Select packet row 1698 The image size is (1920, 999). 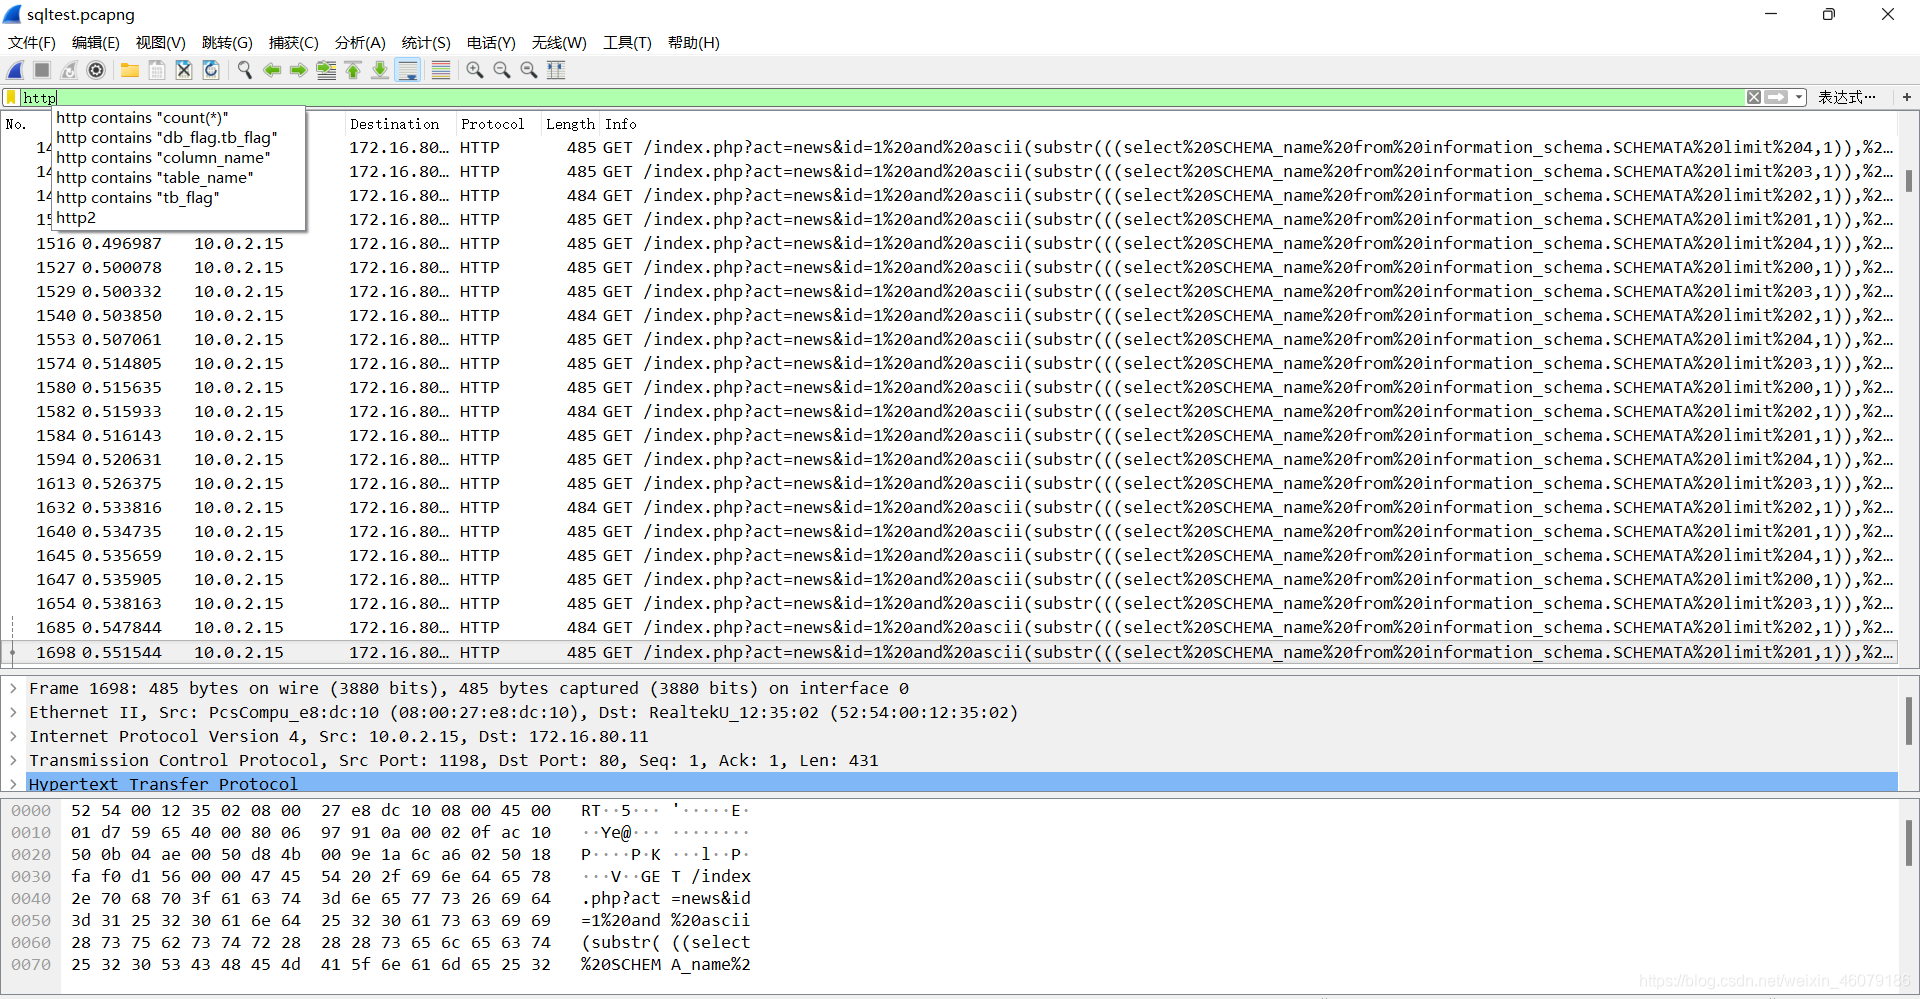click(x=948, y=652)
